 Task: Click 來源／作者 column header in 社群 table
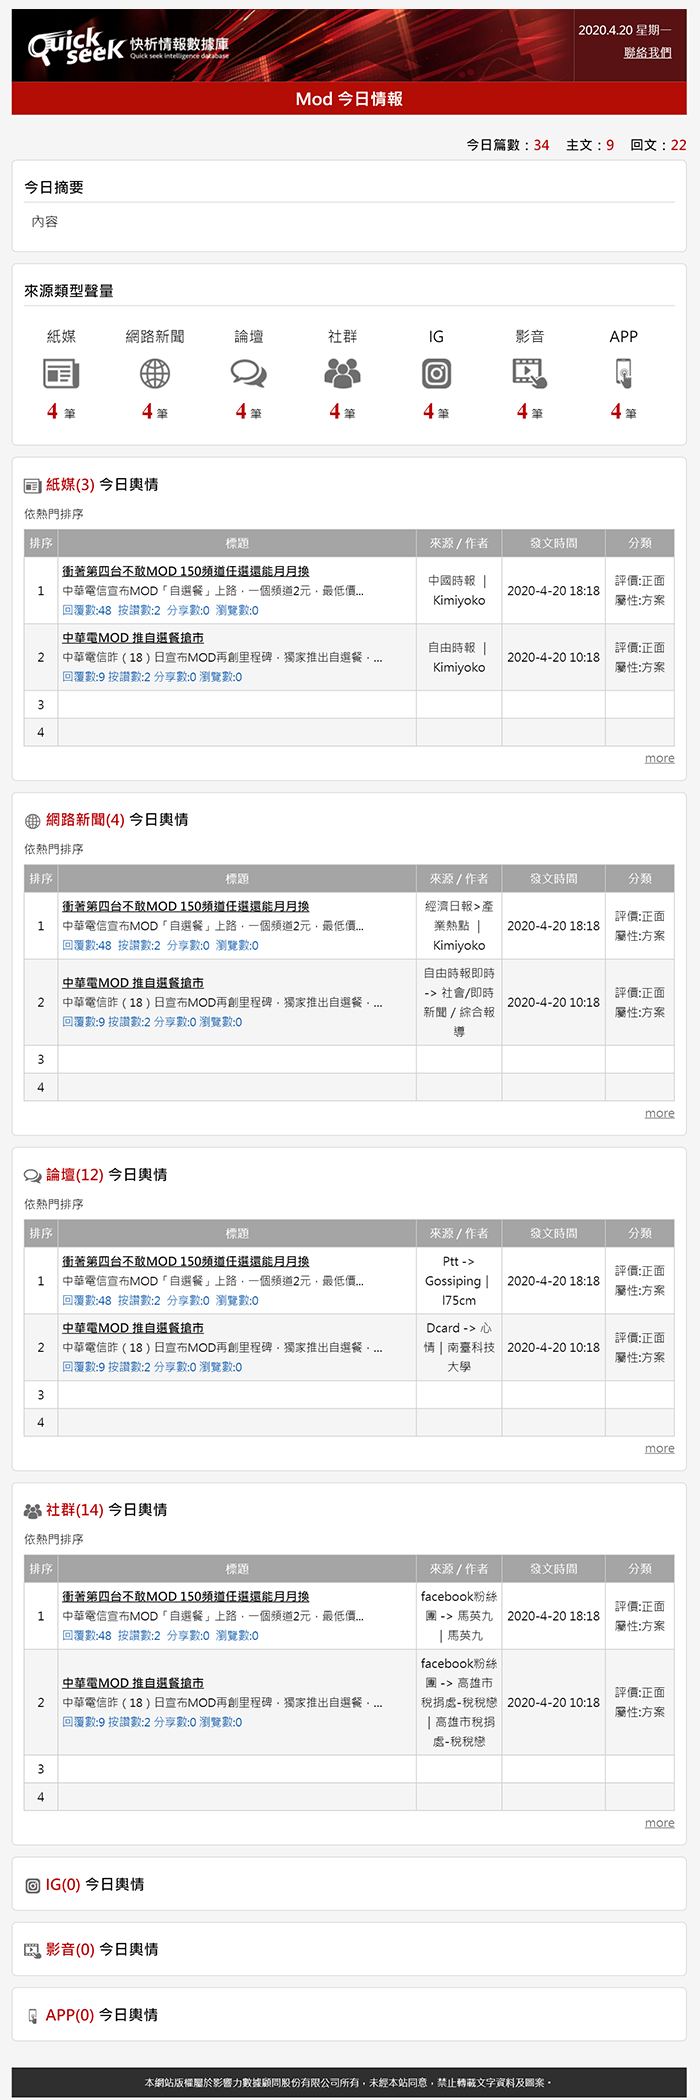click(459, 1568)
